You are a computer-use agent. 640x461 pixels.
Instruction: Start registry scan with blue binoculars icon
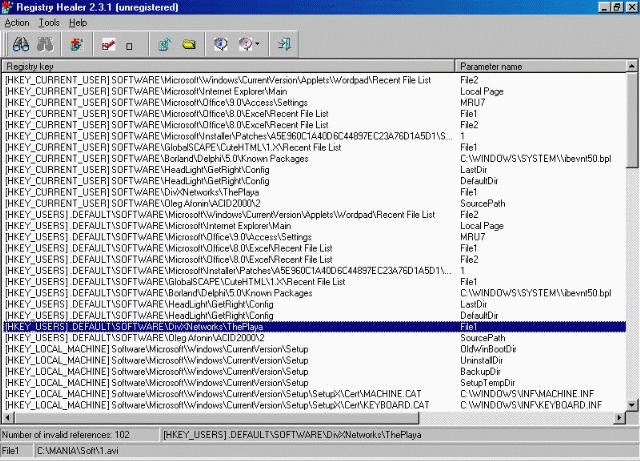tap(21, 44)
